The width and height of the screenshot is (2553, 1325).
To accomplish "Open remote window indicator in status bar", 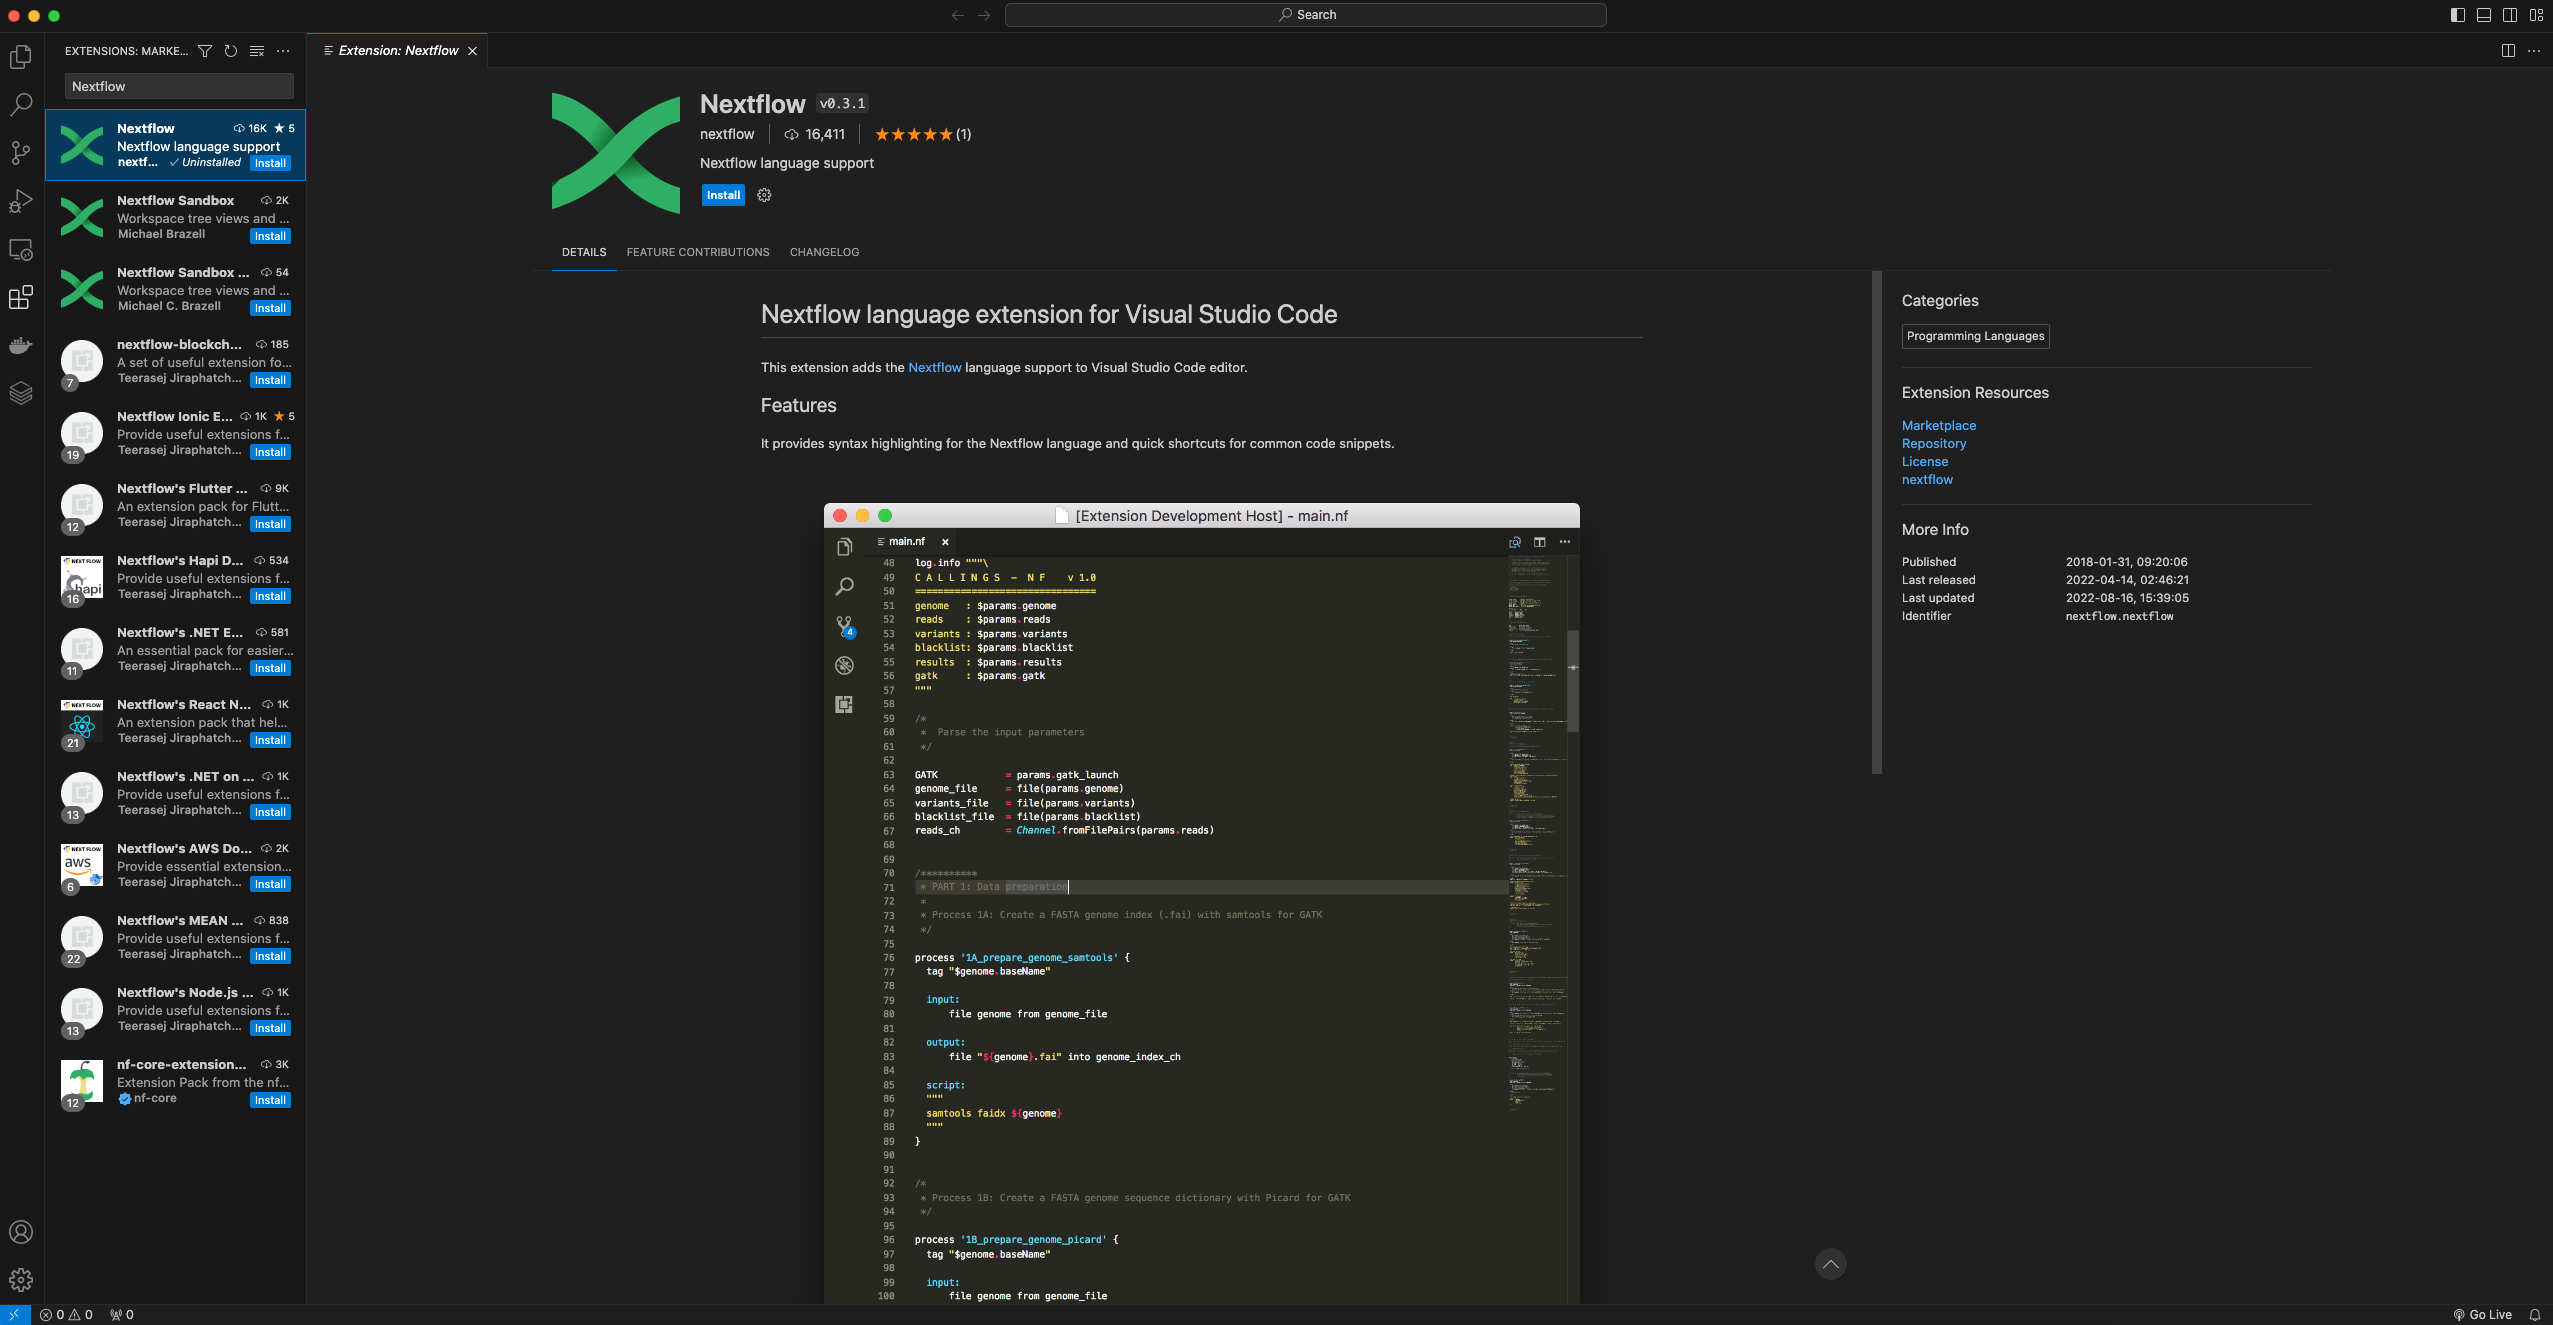I will (15, 1315).
